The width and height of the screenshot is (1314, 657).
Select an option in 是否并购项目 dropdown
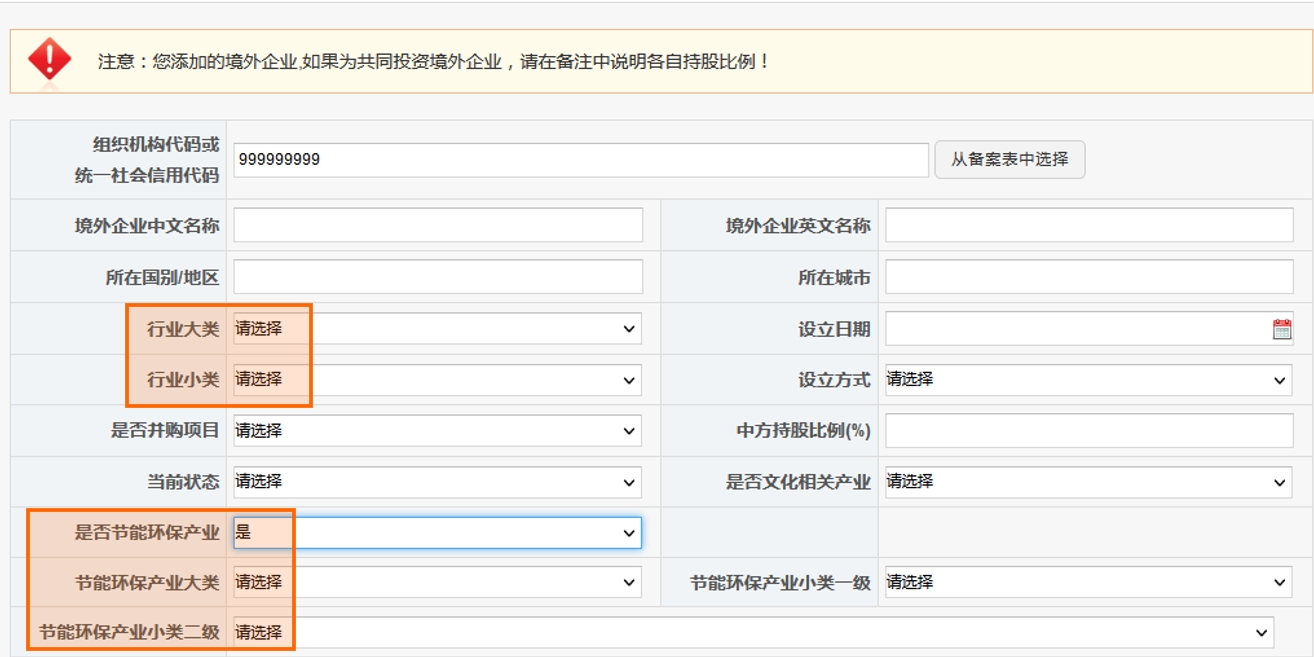(437, 431)
